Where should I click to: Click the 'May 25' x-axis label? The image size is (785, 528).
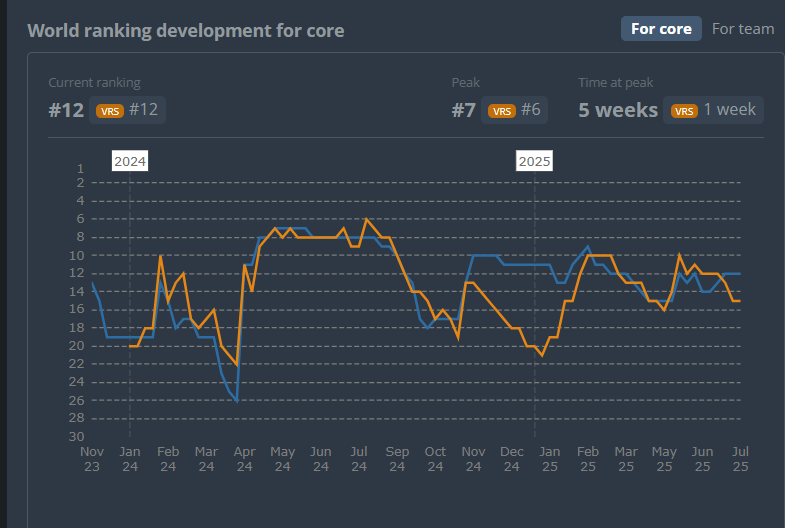click(x=664, y=459)
